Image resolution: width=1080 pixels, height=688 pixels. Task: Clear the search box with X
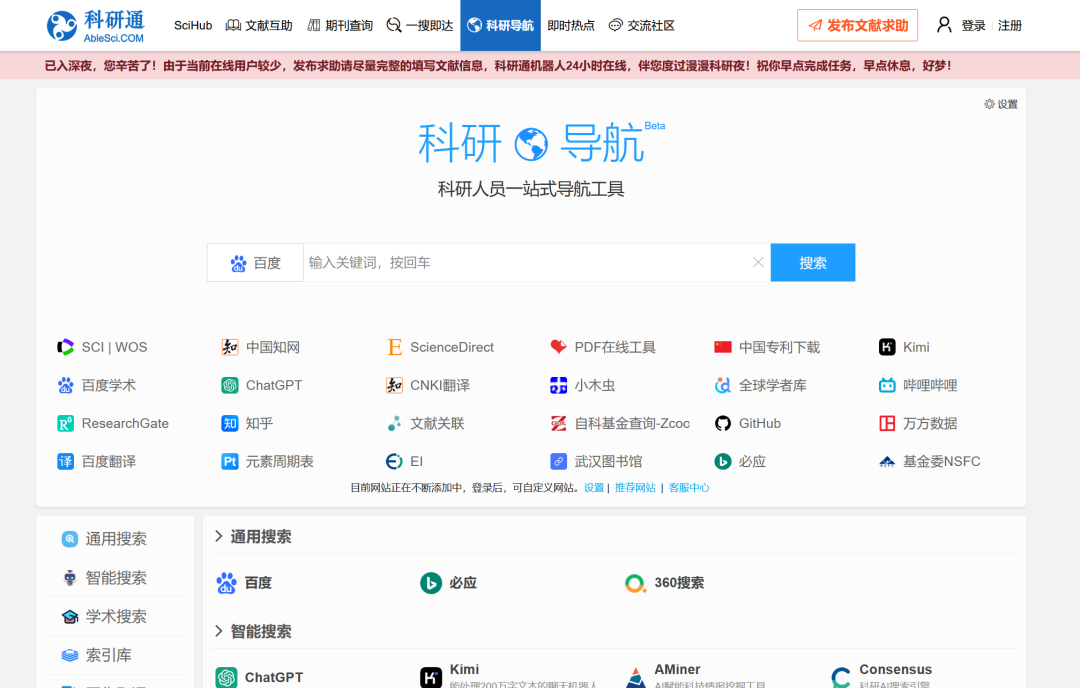(758, 262)
